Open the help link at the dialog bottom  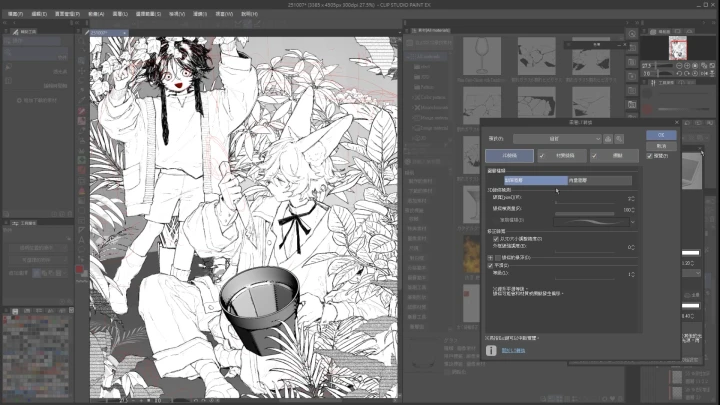click(513, 350)
